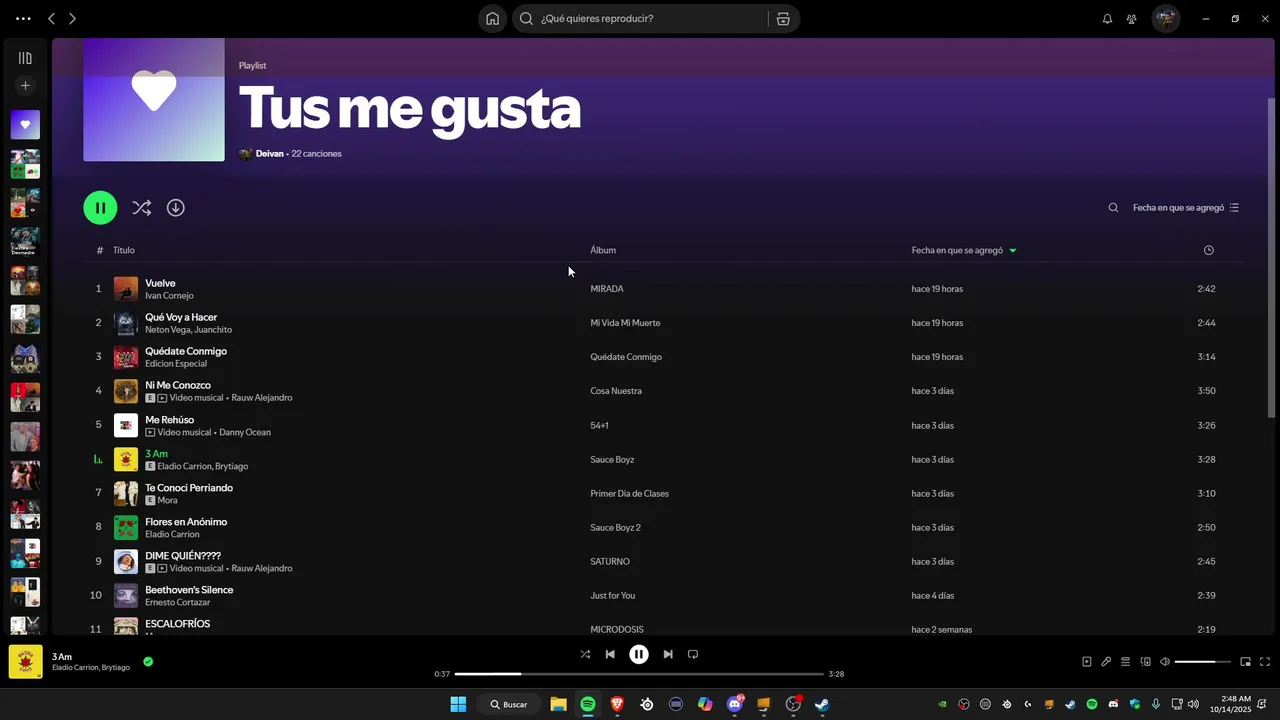Open the notifications bell in Spotify header
The width and height of the screenshot is (1280, 720).
(x=1107, y=19)
